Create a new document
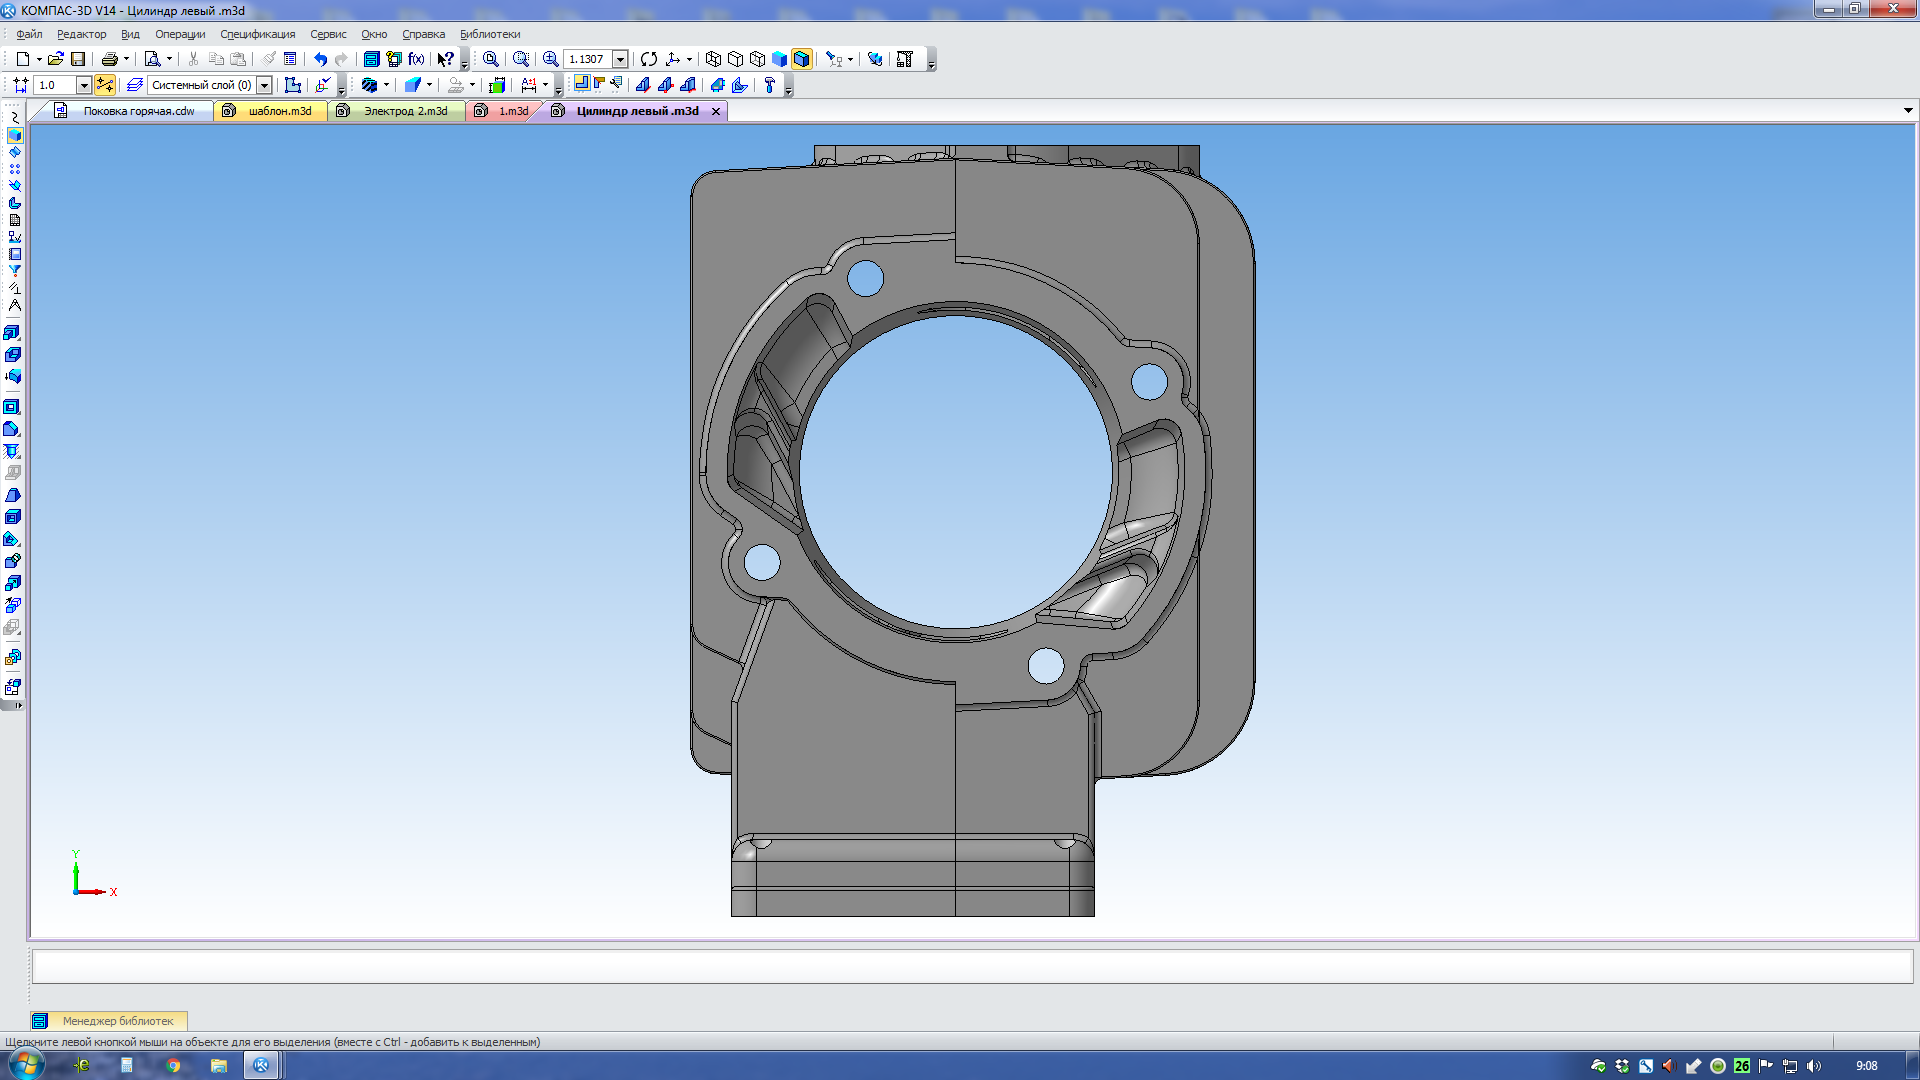Screen dimensions: 1920x1080 [22, 59]
